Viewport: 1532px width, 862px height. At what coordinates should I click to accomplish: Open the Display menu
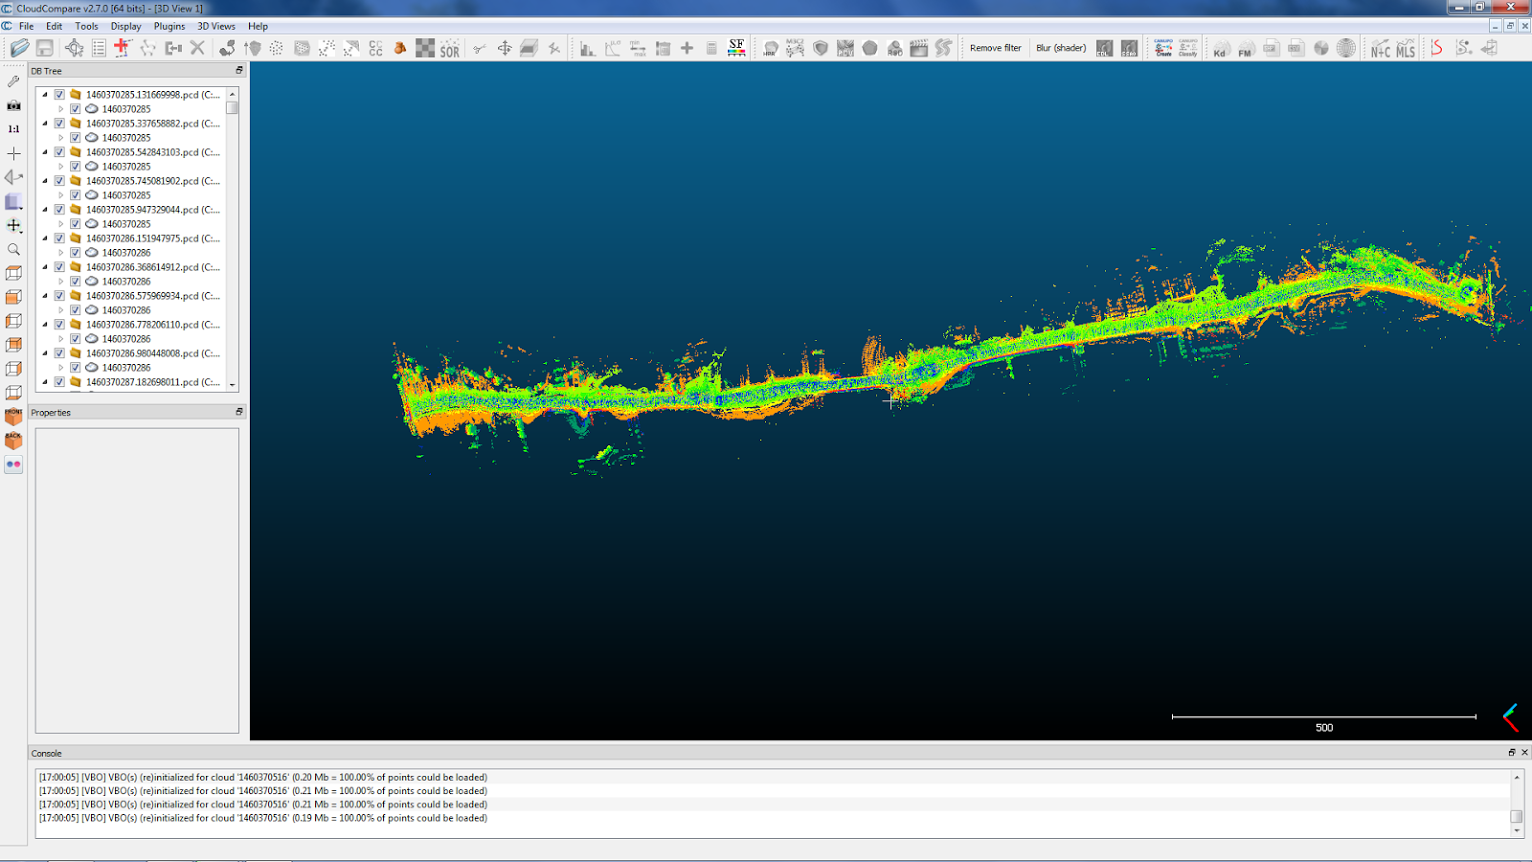pyautogui.click(x=126, y=26)
